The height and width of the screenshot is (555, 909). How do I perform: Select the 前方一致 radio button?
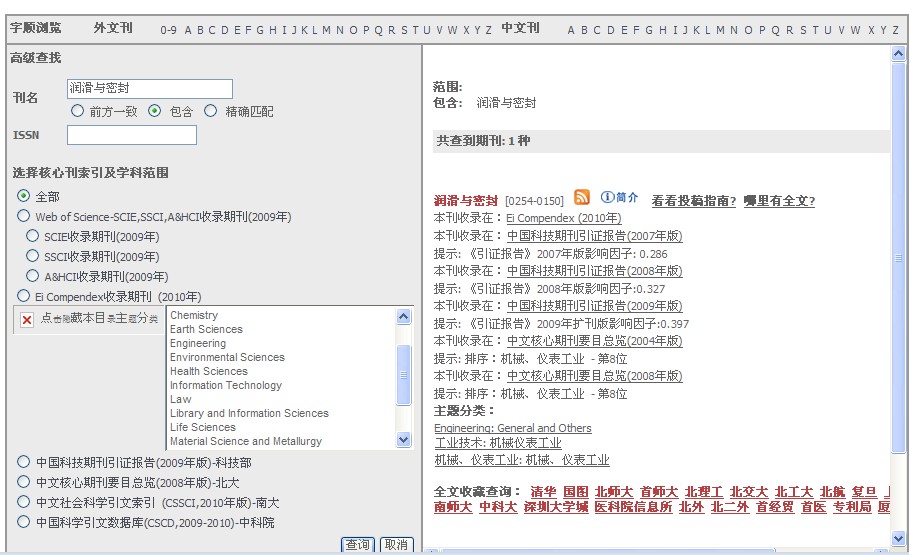coord(77,110)
